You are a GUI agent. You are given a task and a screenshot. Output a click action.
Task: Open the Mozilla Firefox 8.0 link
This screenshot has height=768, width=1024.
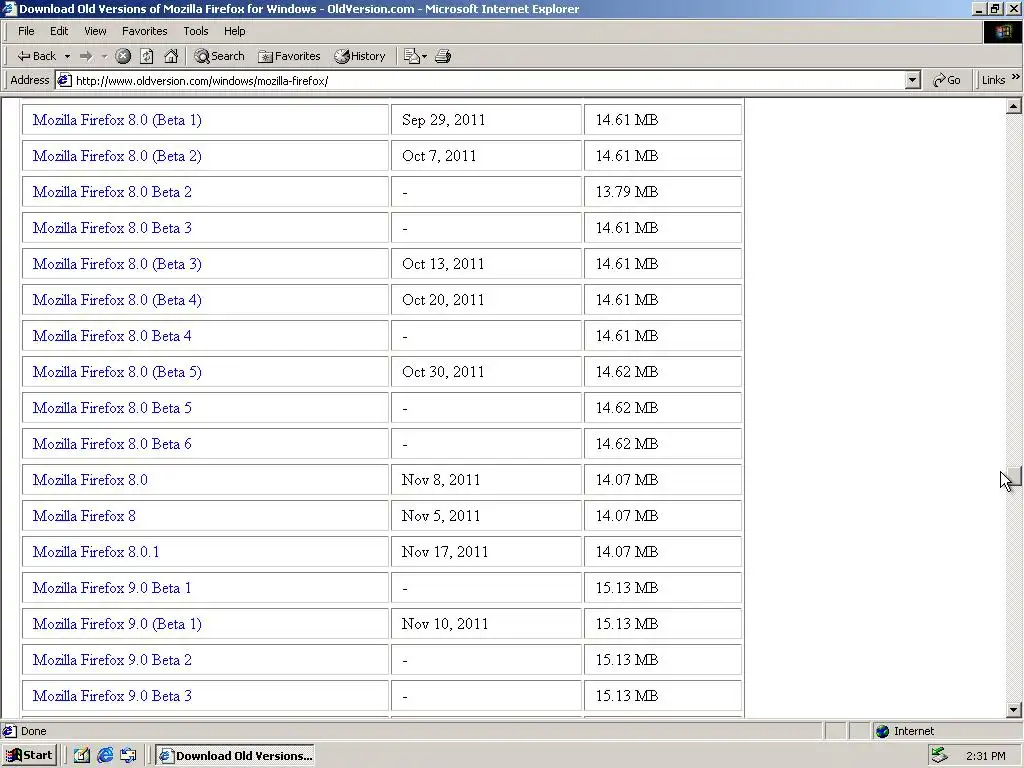pyautogui.click(x=90, y=480)
